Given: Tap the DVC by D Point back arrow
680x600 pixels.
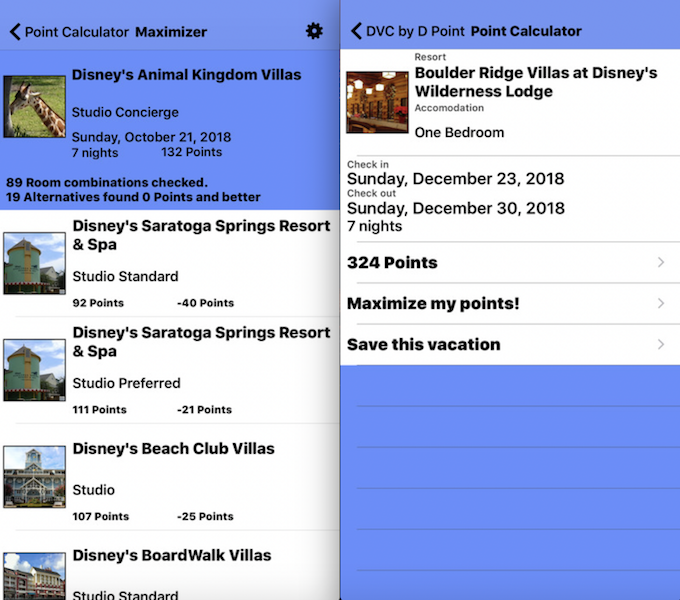Looking at the screenshot, I should [x=356, y=31].
